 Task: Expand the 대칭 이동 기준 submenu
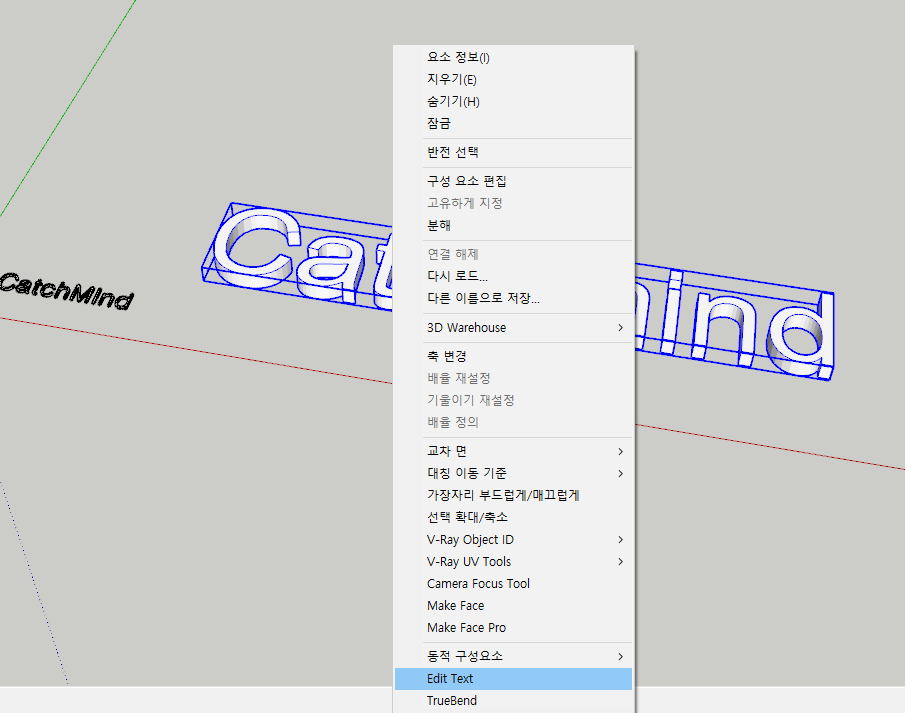tap(513, 473)
